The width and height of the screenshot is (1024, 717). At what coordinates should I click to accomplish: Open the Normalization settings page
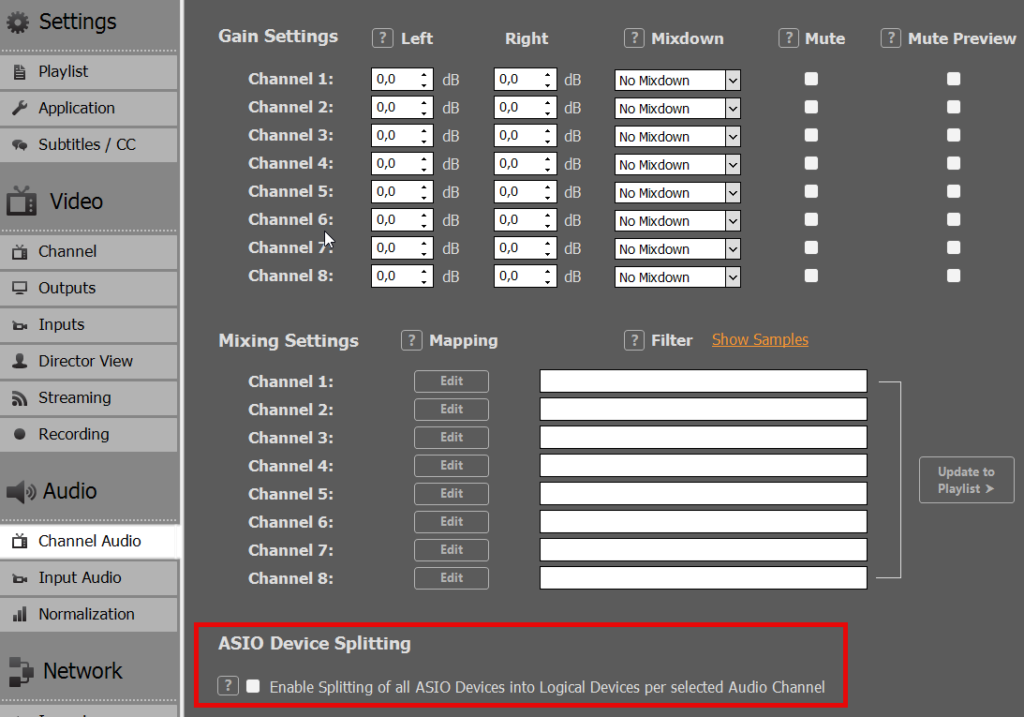[x=89, y=614]
